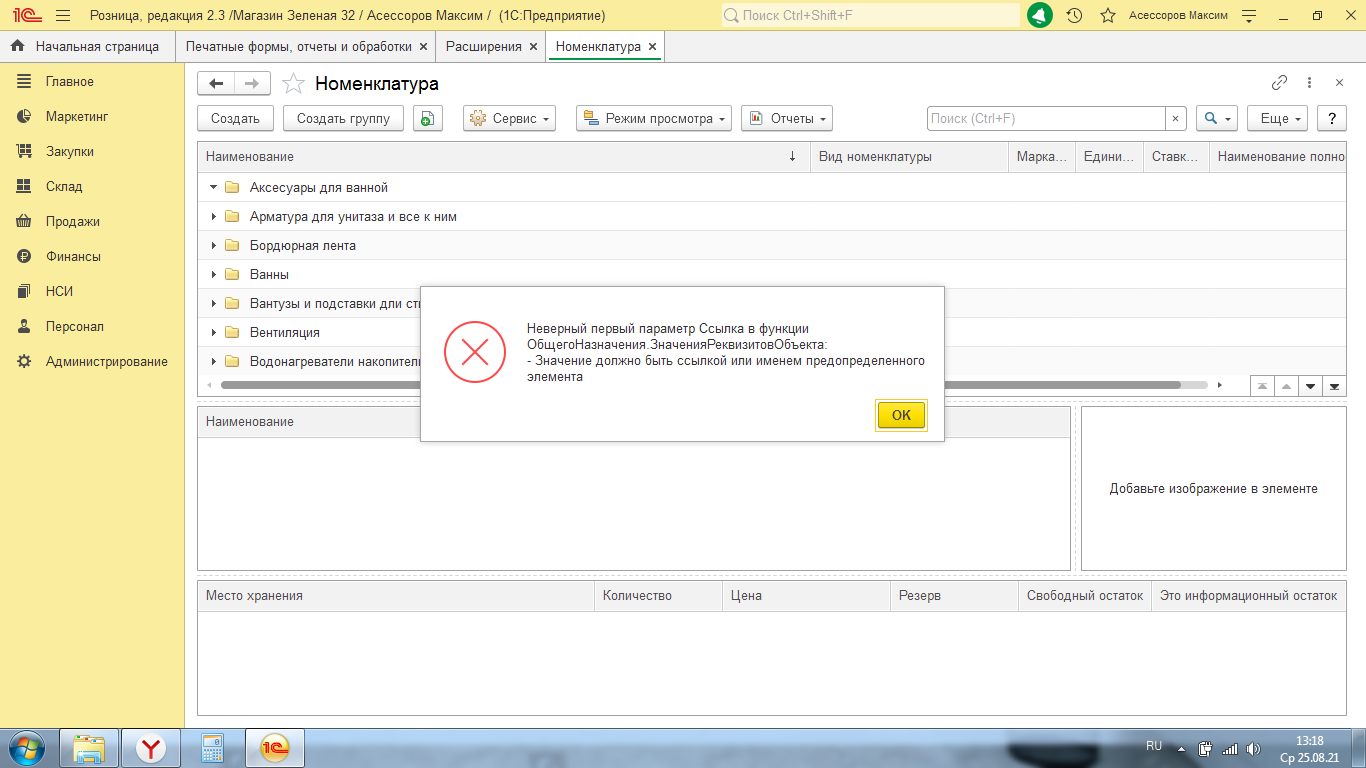
Task: Close the Расширения tab
Action: point(533,47)
